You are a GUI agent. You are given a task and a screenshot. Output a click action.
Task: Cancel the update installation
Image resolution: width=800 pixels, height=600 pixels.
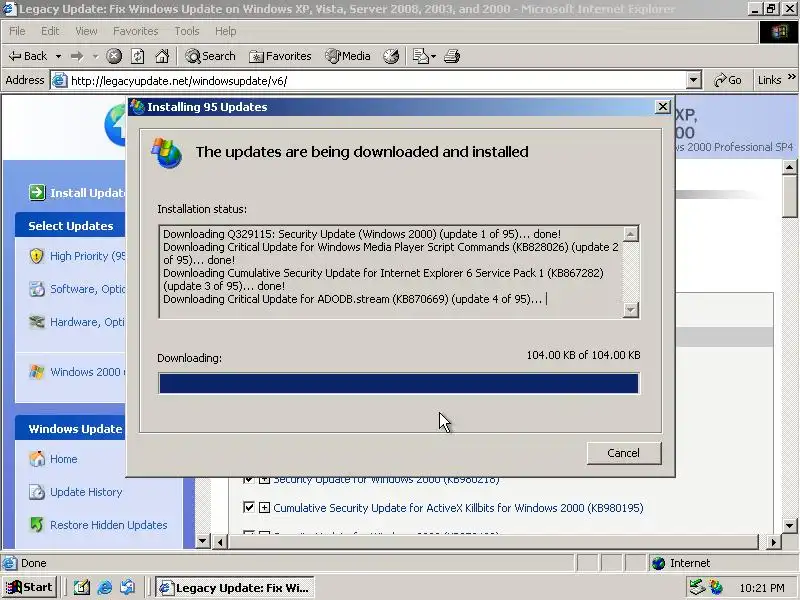[623, 453]
